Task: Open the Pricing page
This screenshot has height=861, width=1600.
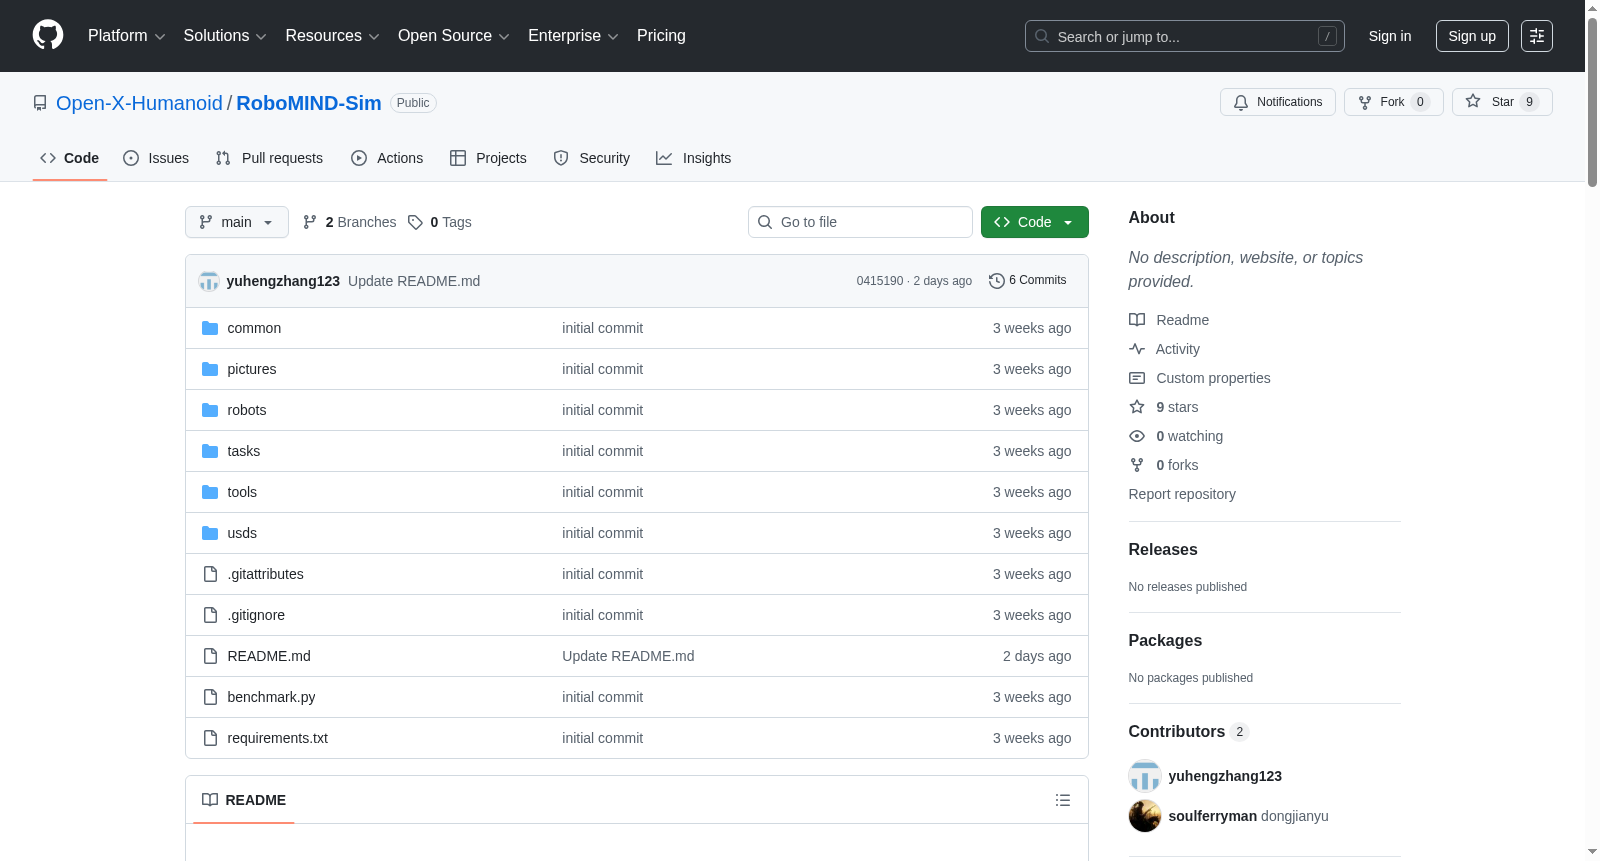Action: (661, 36)
